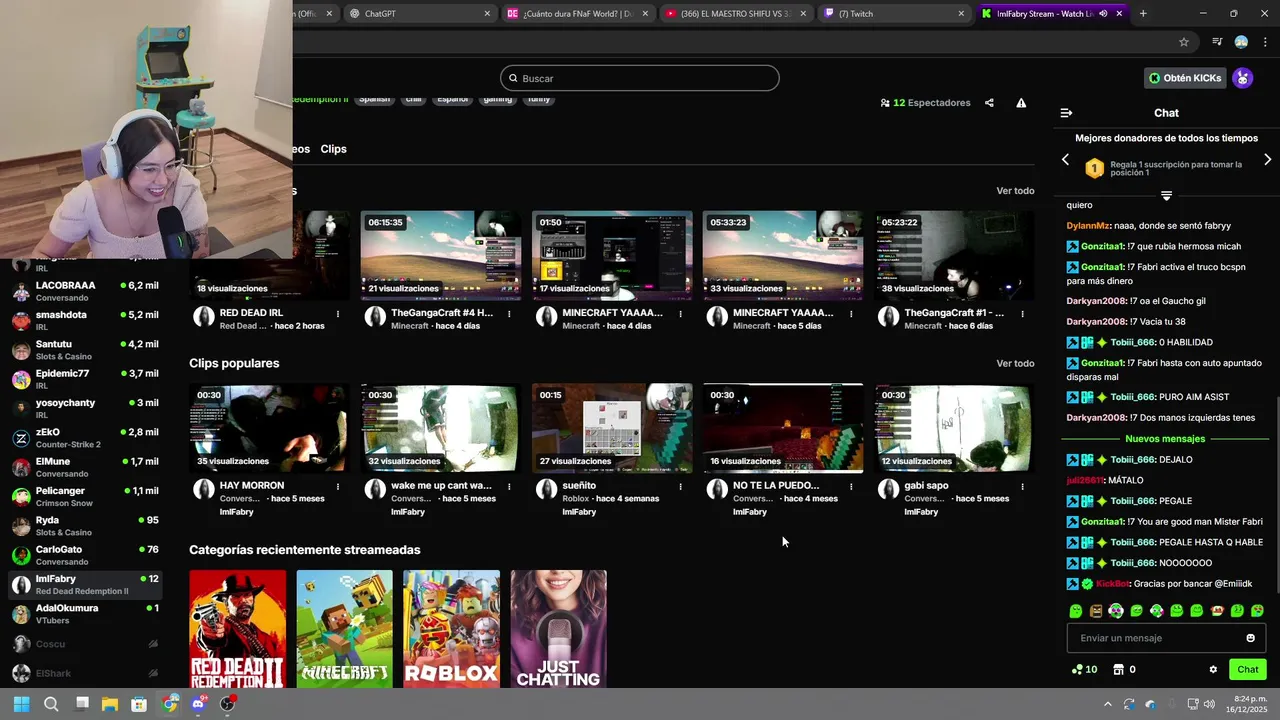Click the Enviar un mensaje input
Viewport: 1280px width, 720px height.
click(x=1166, y=638)
